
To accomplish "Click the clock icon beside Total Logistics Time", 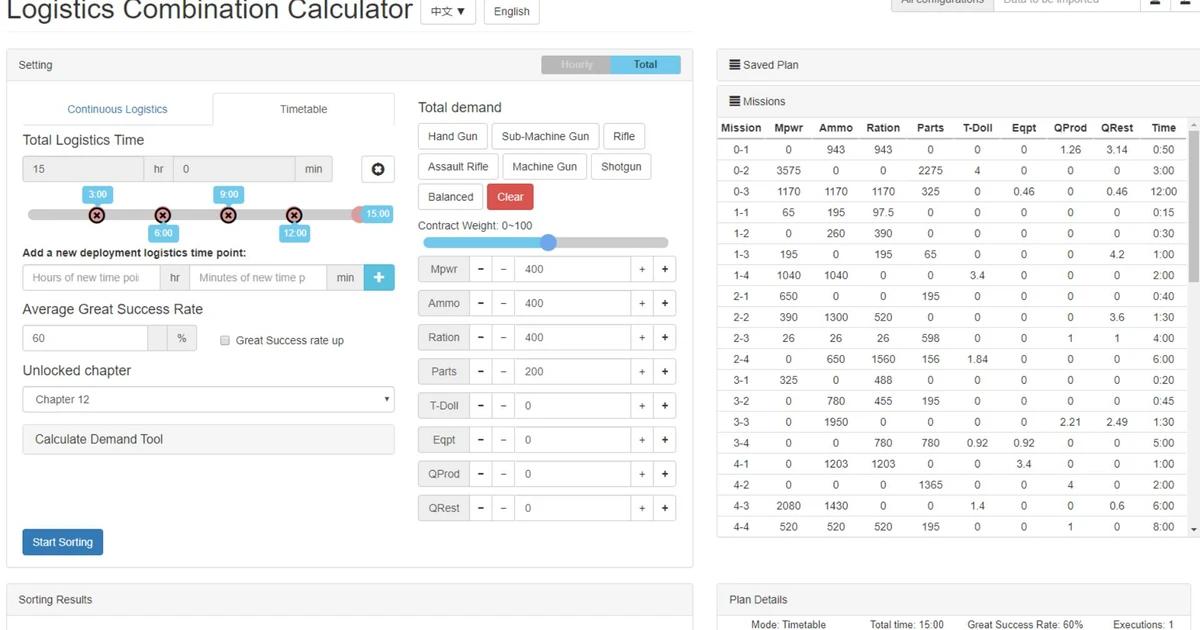I will pos(377,169).
